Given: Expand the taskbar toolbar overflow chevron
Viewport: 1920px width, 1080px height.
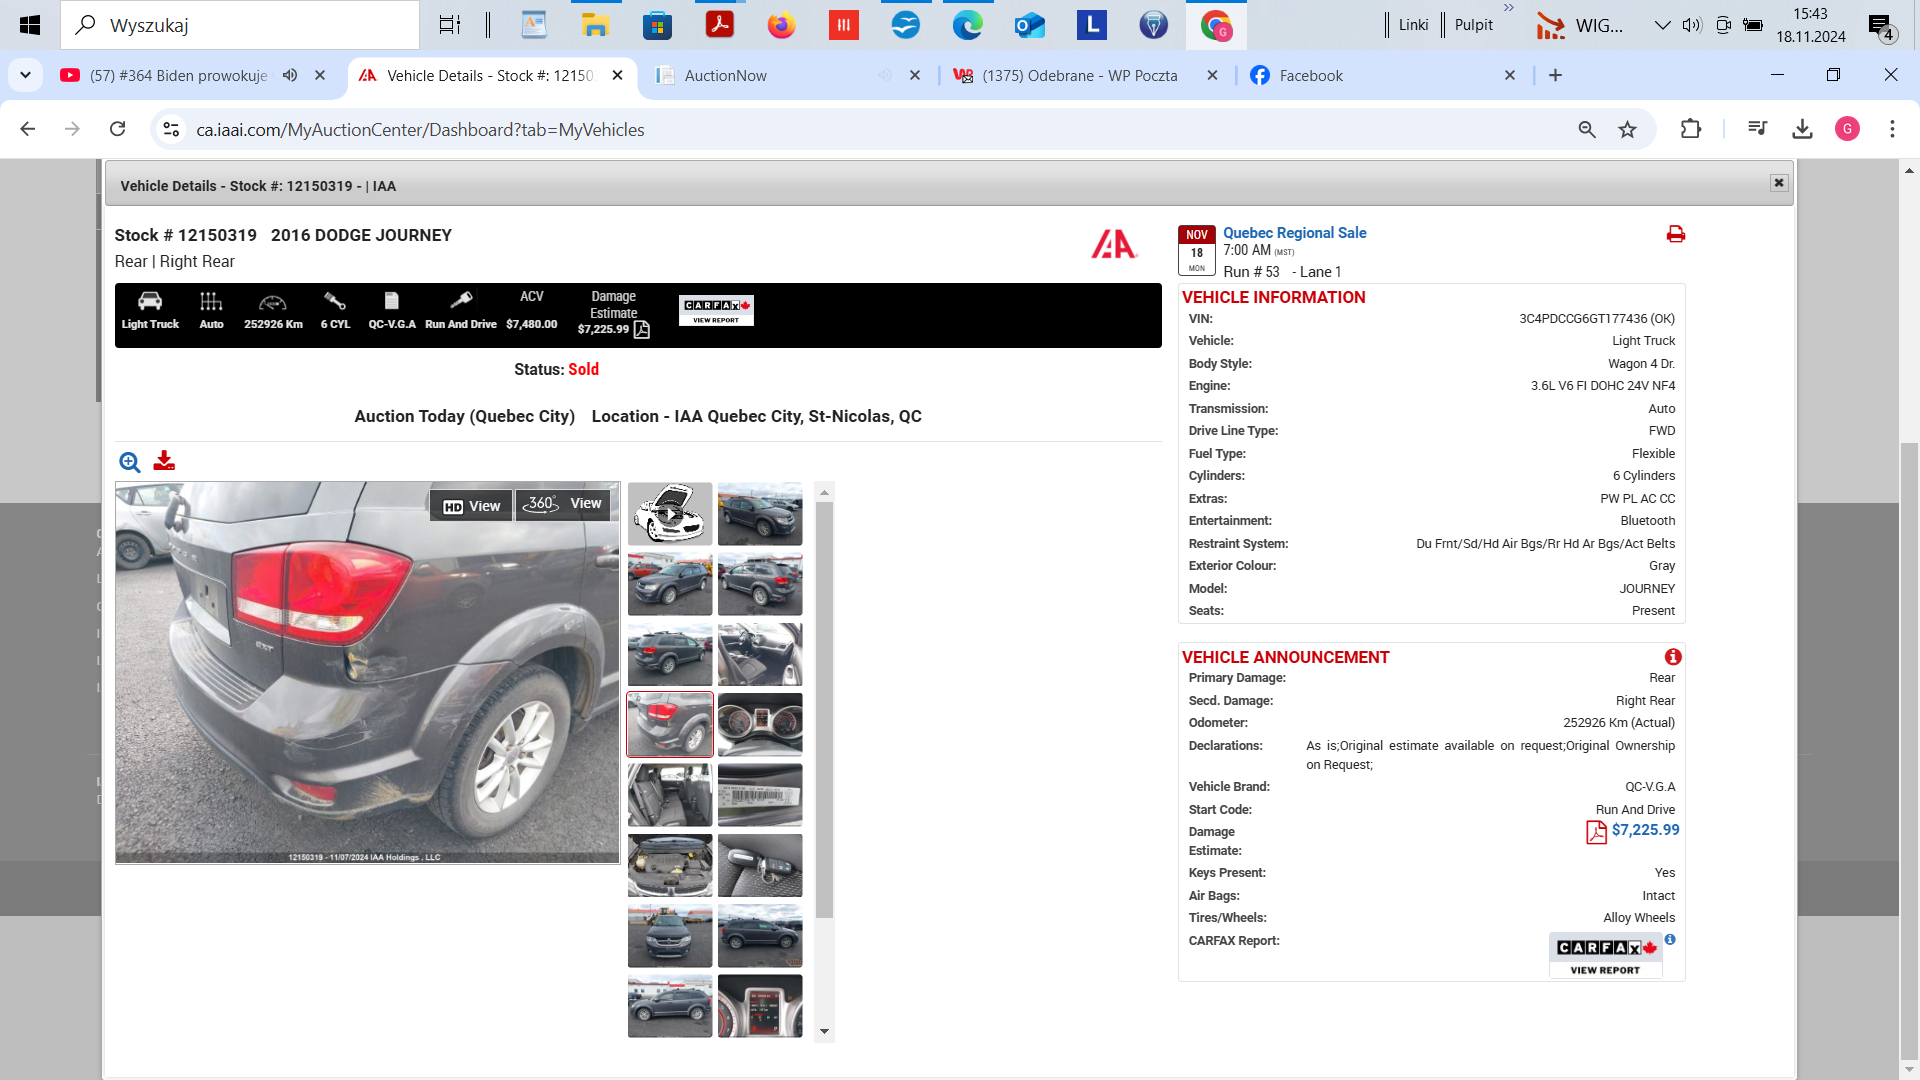Looking at the screenshot, I should tap(1509, 9).
